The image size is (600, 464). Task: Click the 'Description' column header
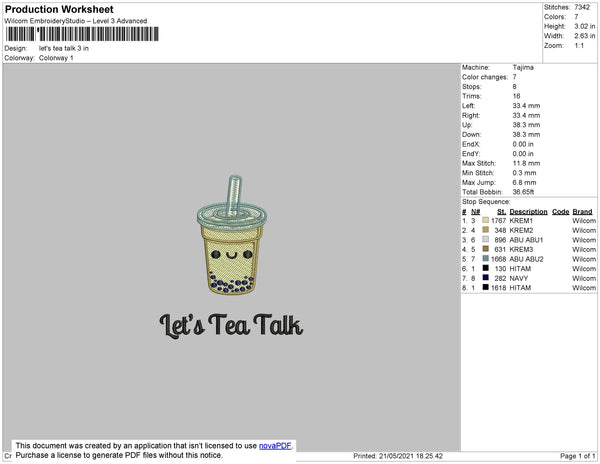[528, 212]
